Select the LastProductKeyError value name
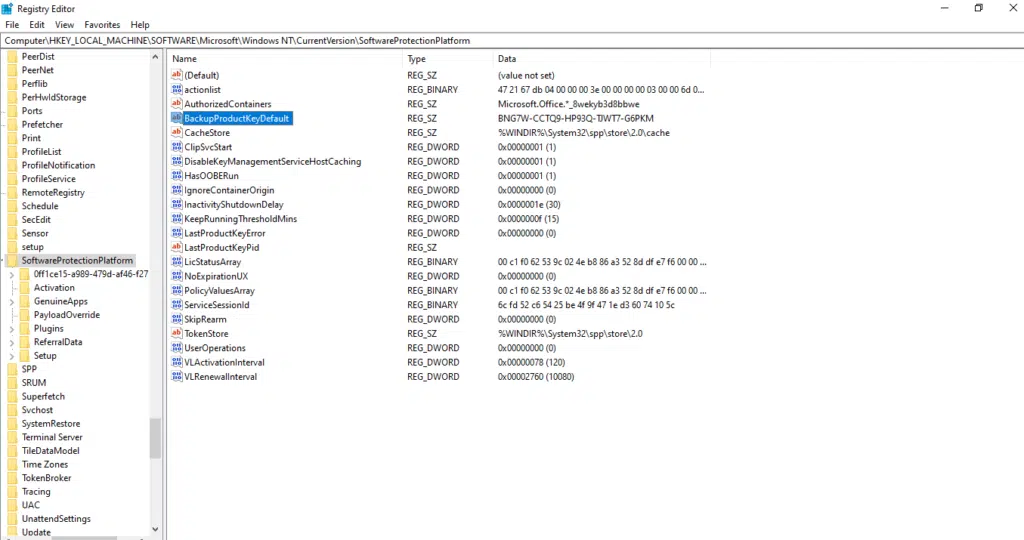The width and height of the screenshot is (1024, 540). (225, 233)
